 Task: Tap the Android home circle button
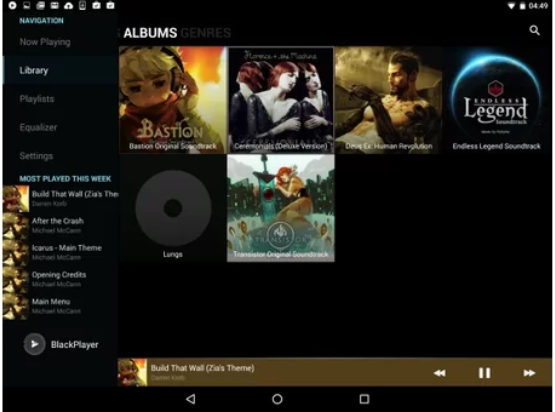coord(277,399)
